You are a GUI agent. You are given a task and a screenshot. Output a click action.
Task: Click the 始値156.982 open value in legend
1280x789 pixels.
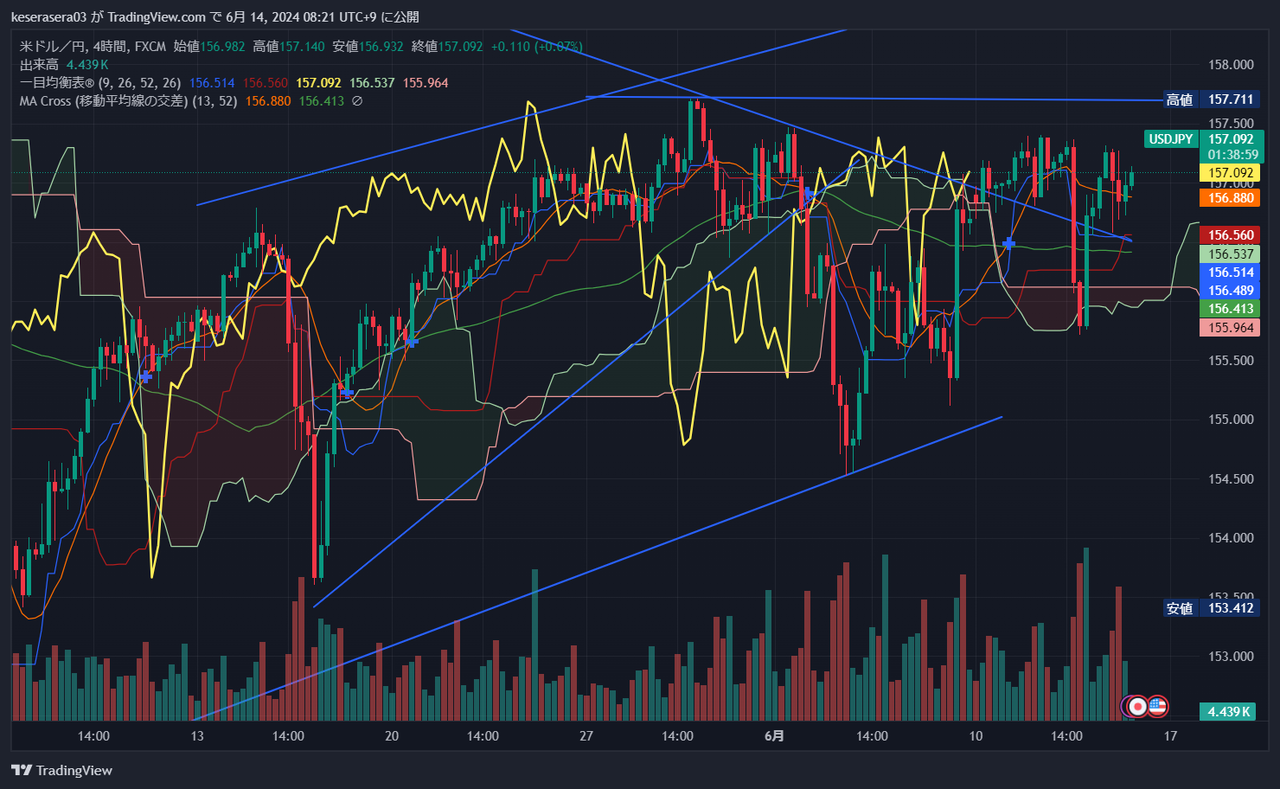pyautogui.click(x=209, y=47)
